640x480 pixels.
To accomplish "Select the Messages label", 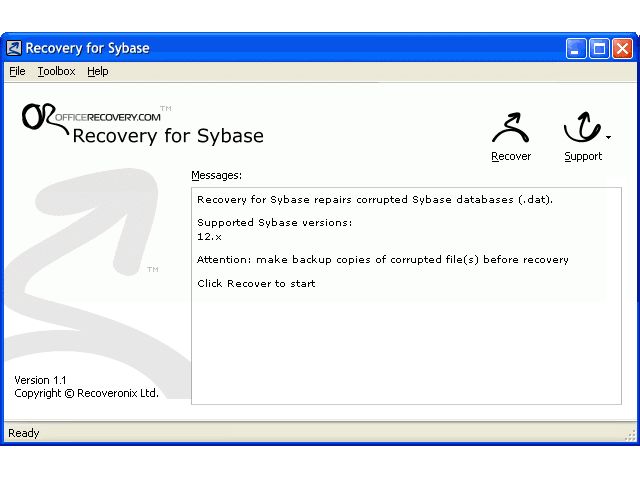I will pos(217,176).
